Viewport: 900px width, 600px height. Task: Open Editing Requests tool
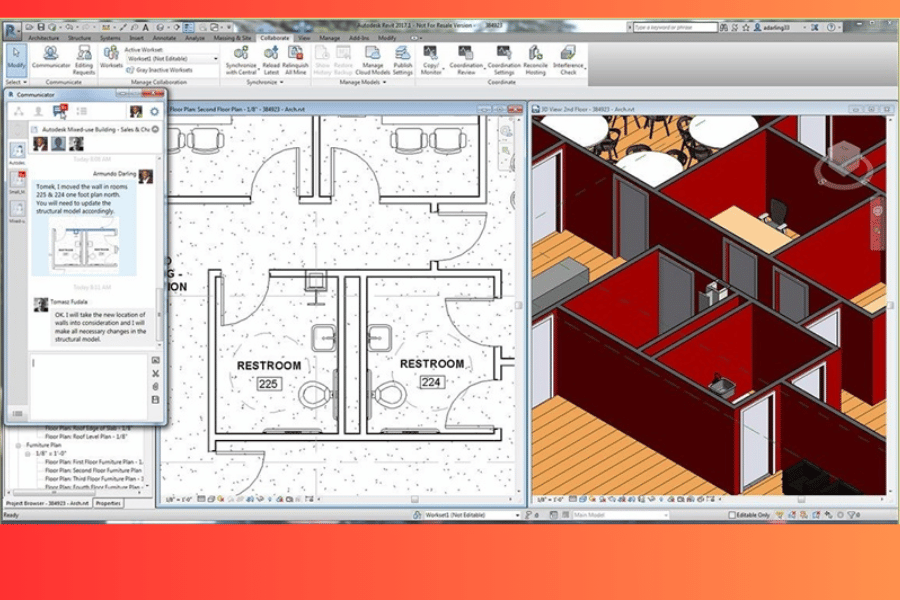pyautogui.click(x=83, y=58)
